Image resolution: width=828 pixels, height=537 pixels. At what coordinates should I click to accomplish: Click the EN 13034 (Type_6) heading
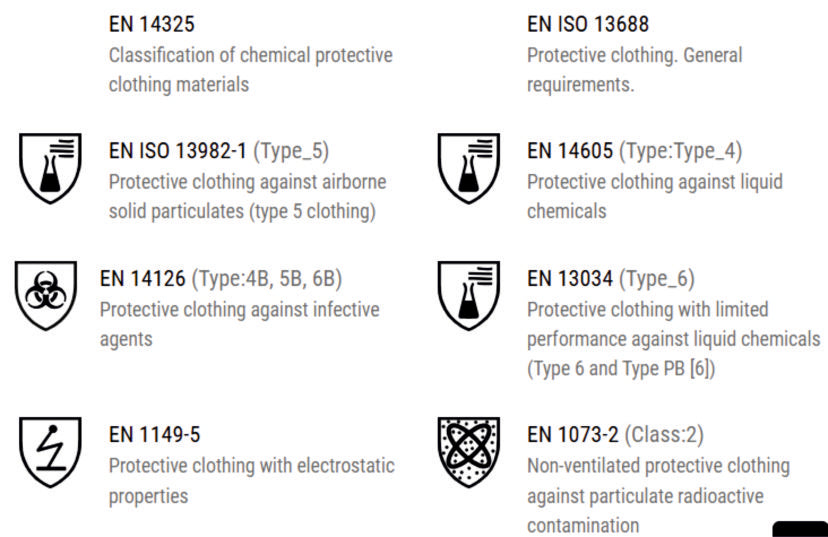tap(610, 279)
